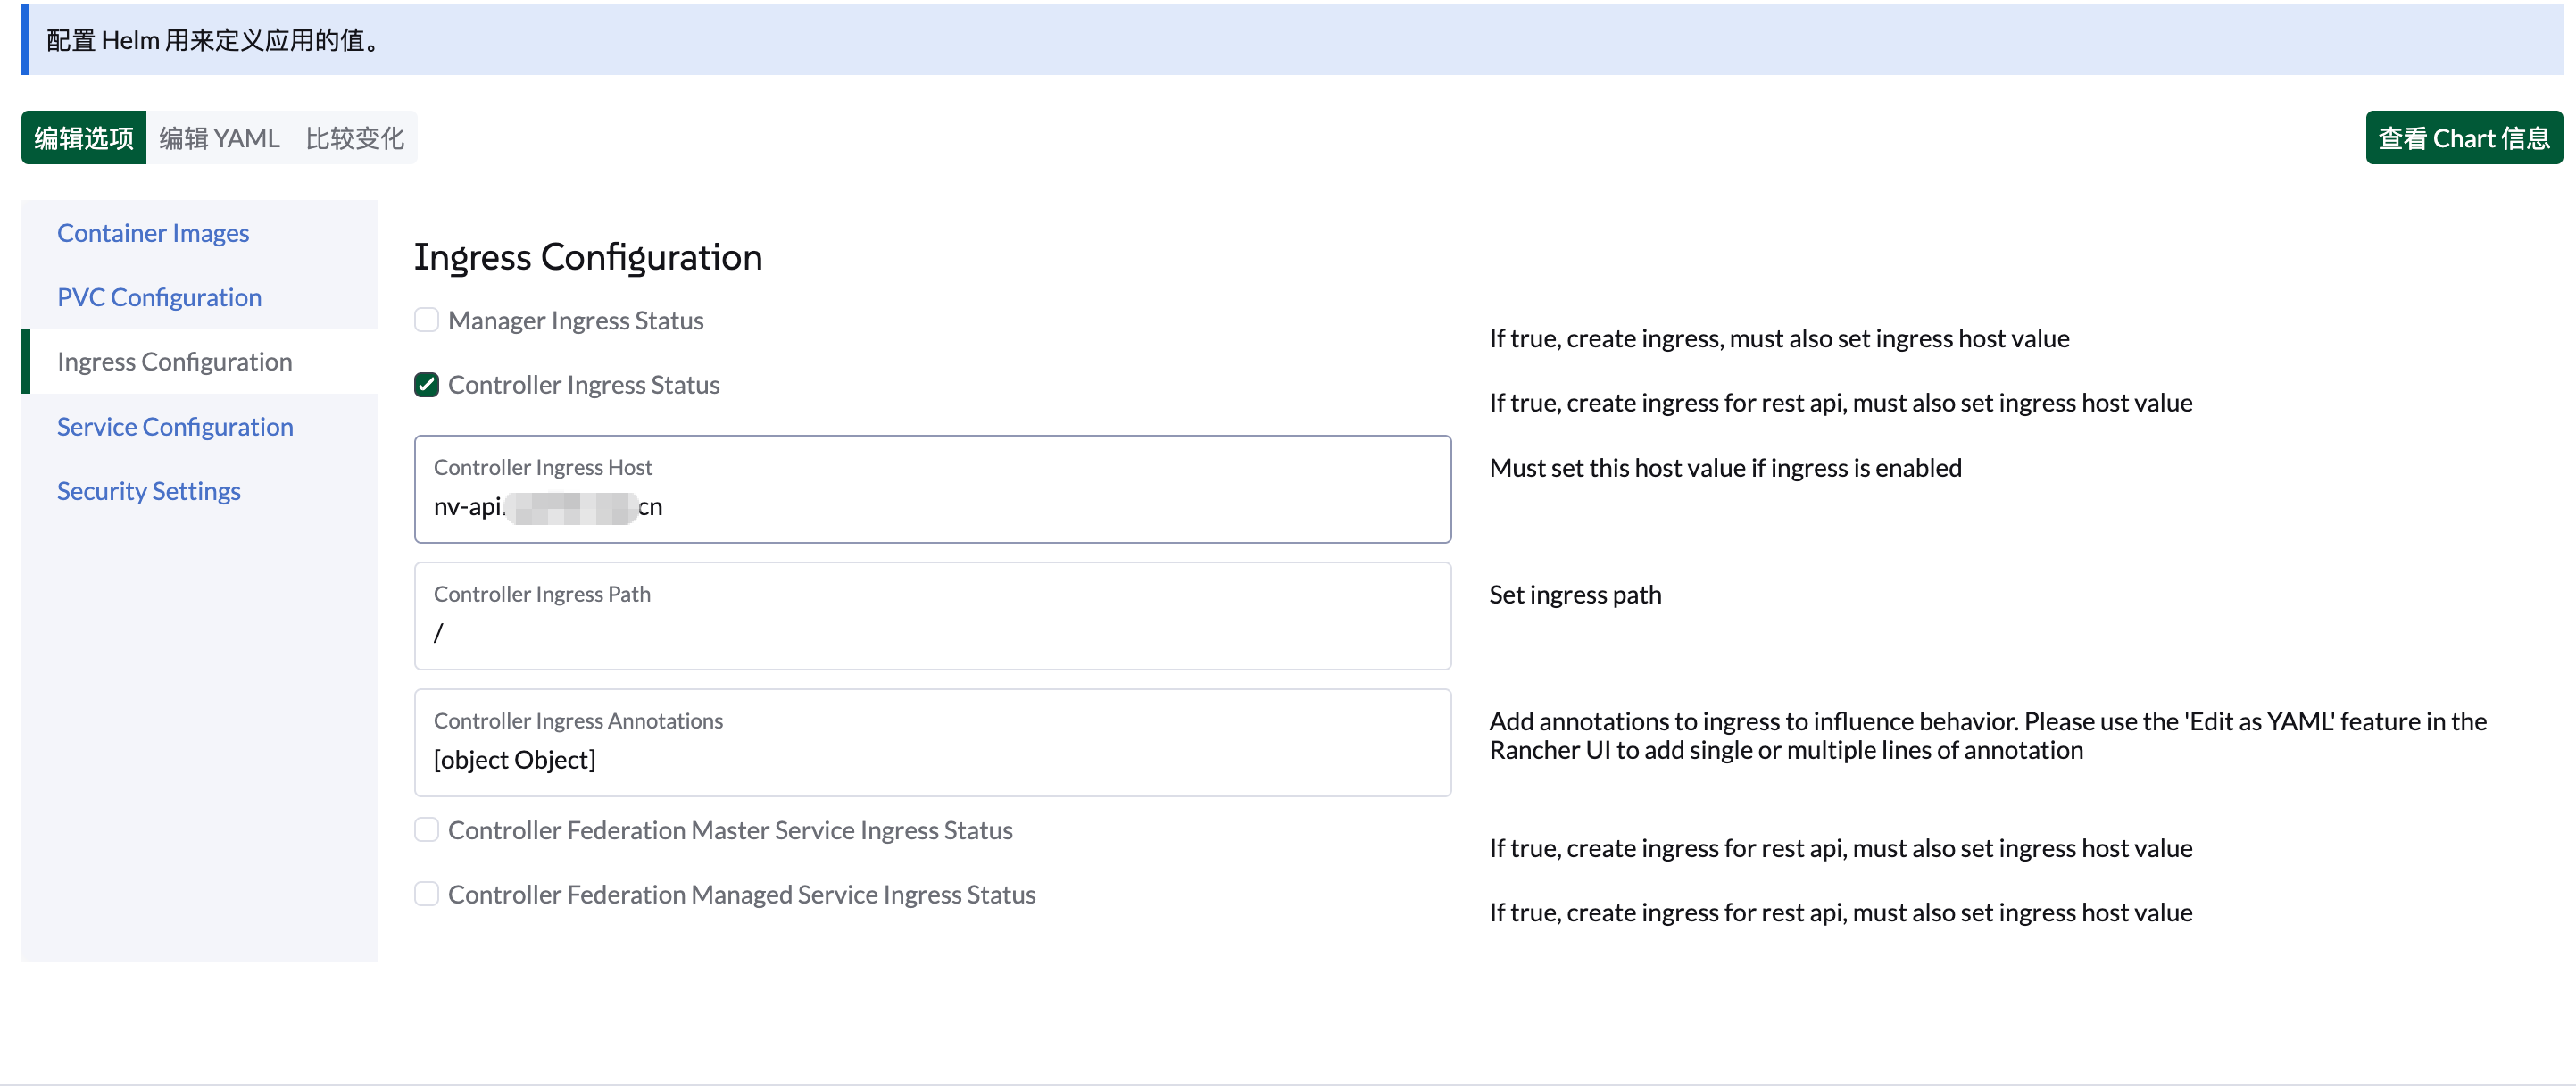Enable Controller Federation Master Service Ingress Status
The width and height of the screenshot is (2576, 1091).
(x=426, y=830)
